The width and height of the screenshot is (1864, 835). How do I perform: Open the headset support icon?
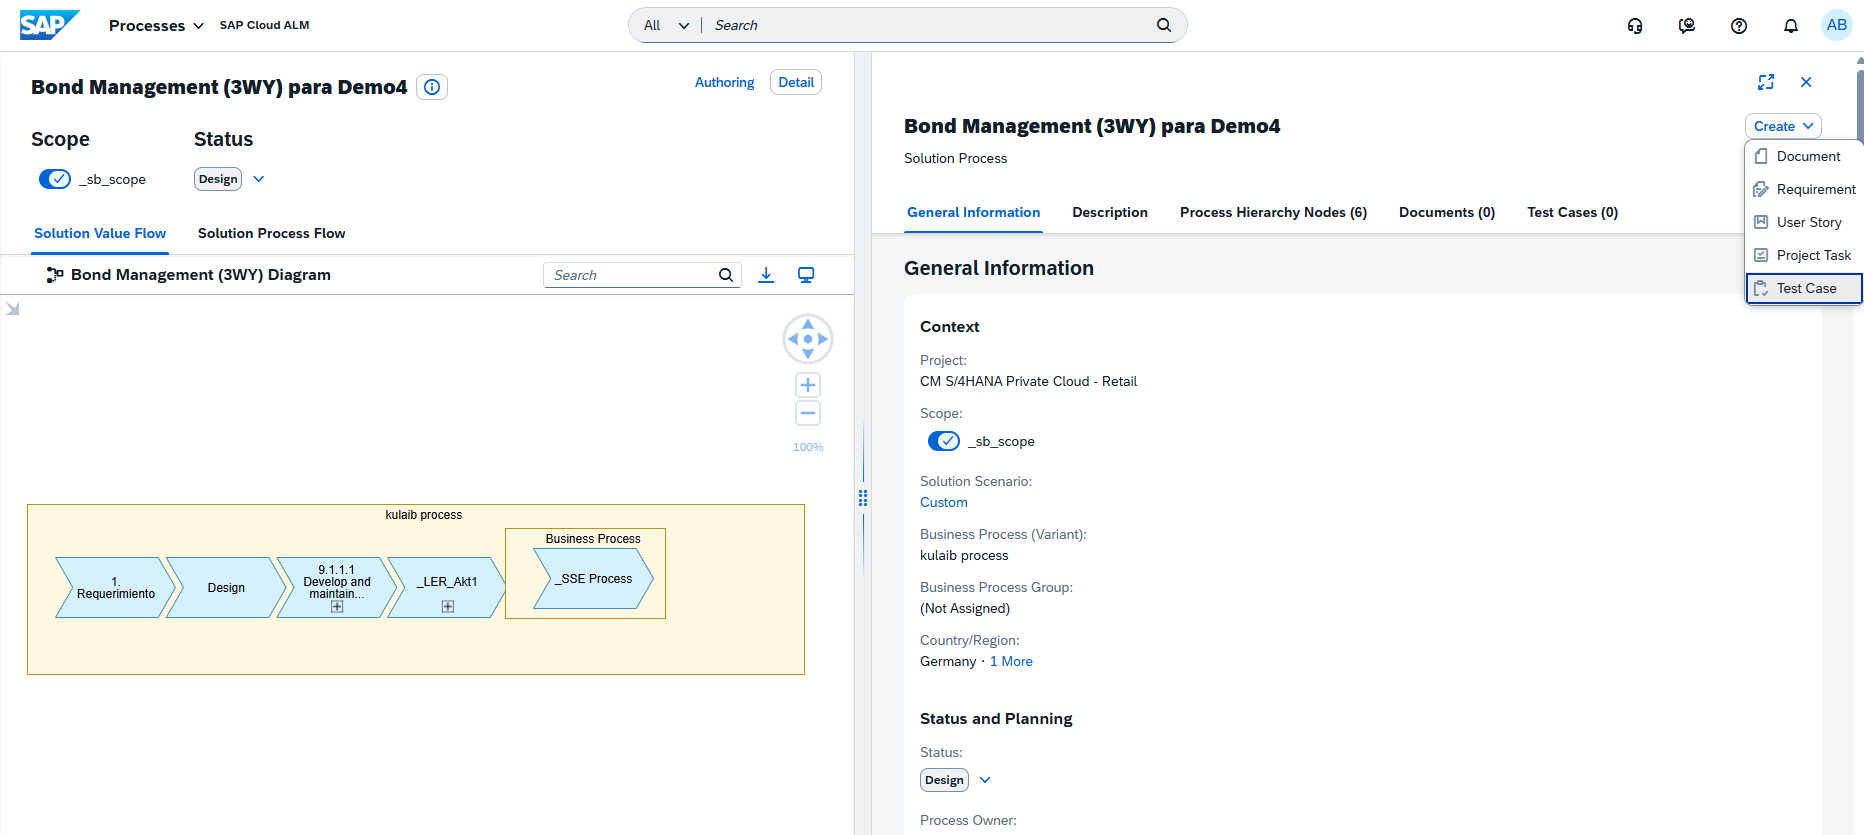tap(1635, 26)
